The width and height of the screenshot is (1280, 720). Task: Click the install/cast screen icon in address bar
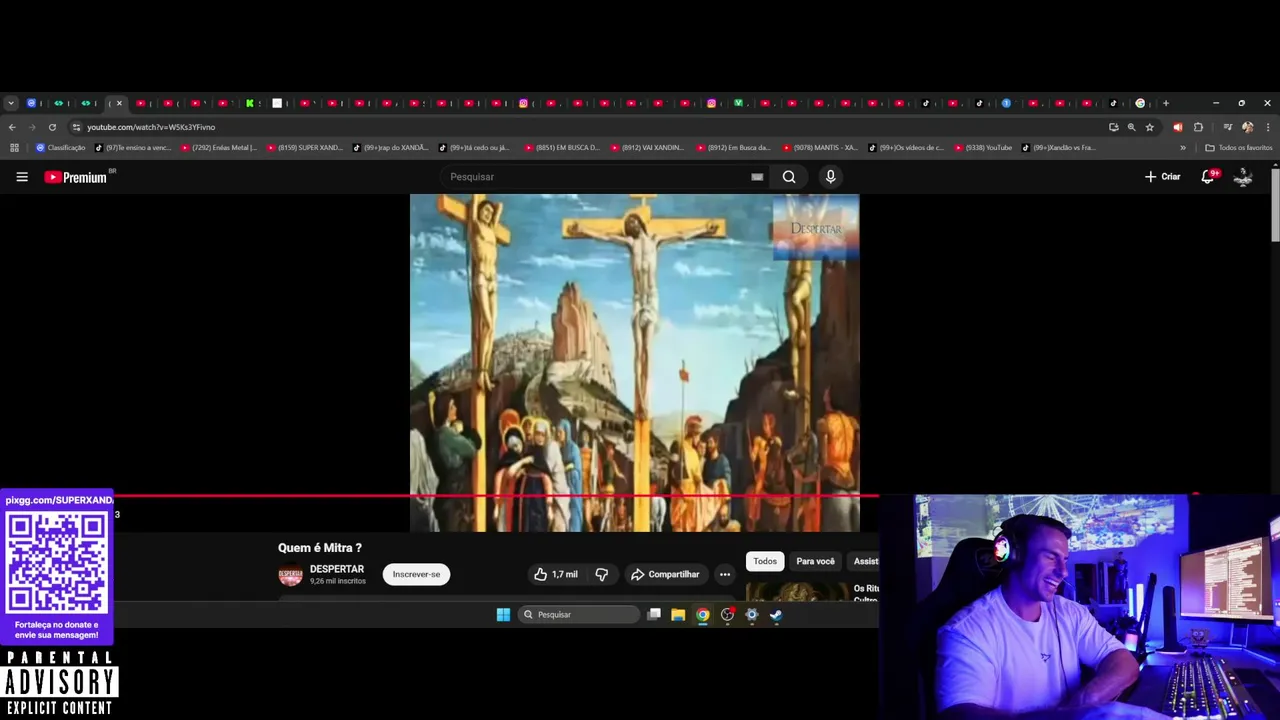[1114, 127]
